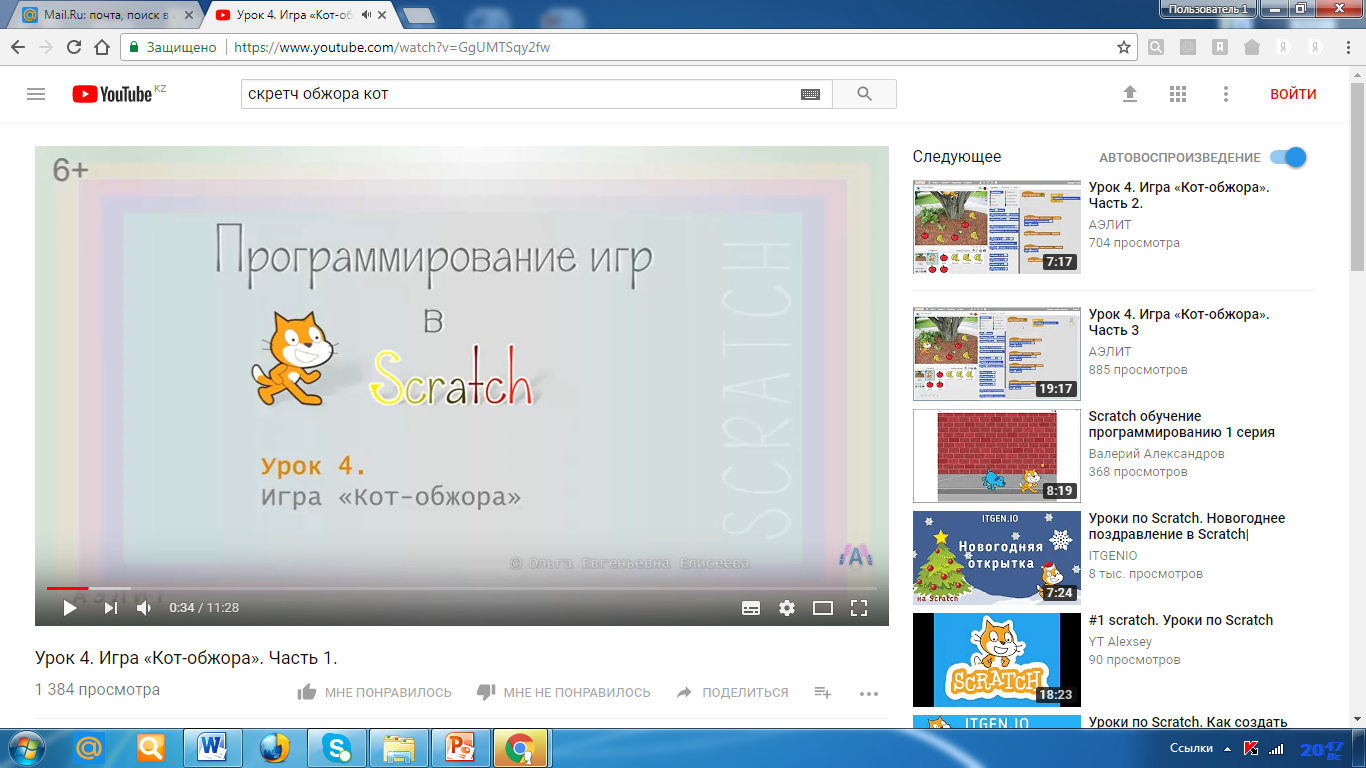
Task: Switch to the Mail.Ru browser tab
Action: (x=106, y=15)
